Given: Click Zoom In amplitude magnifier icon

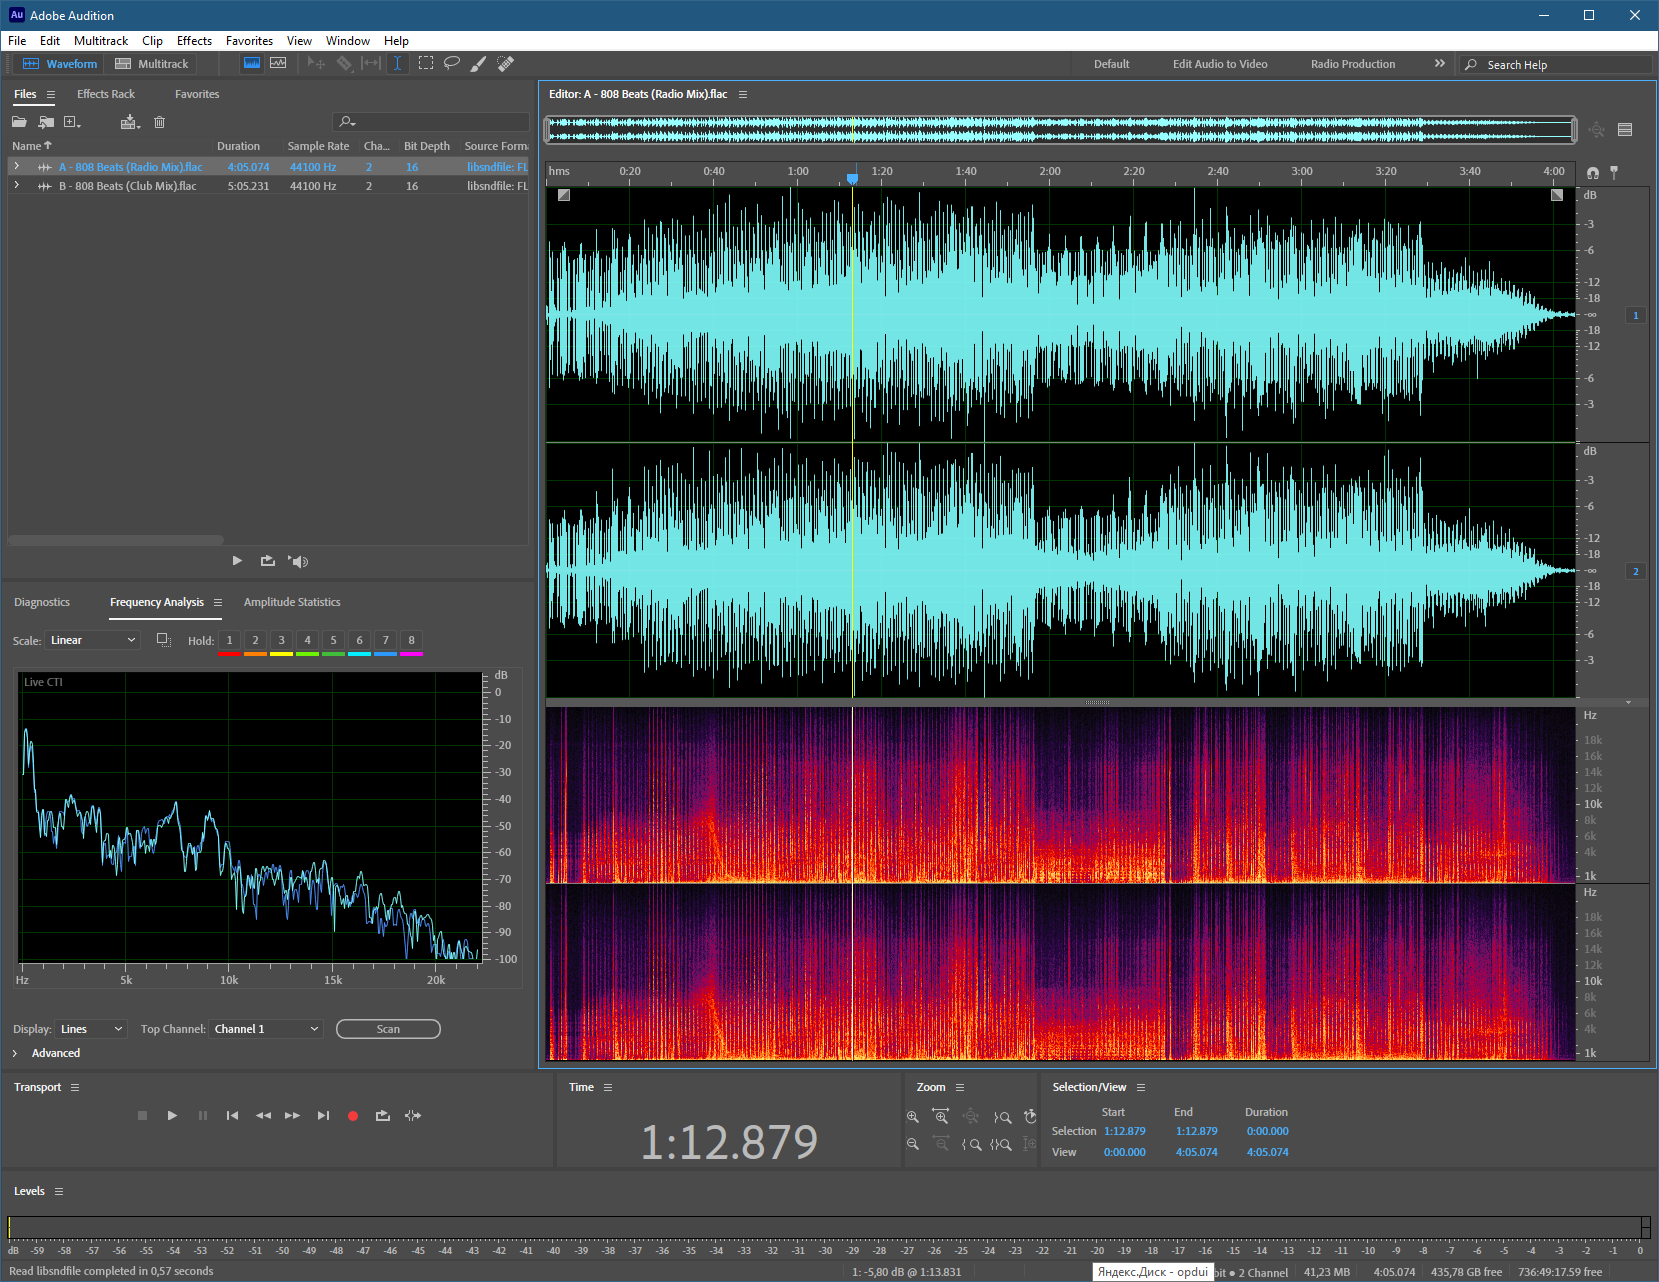Looking at the screenshot, I should [x=912, y=1117].
